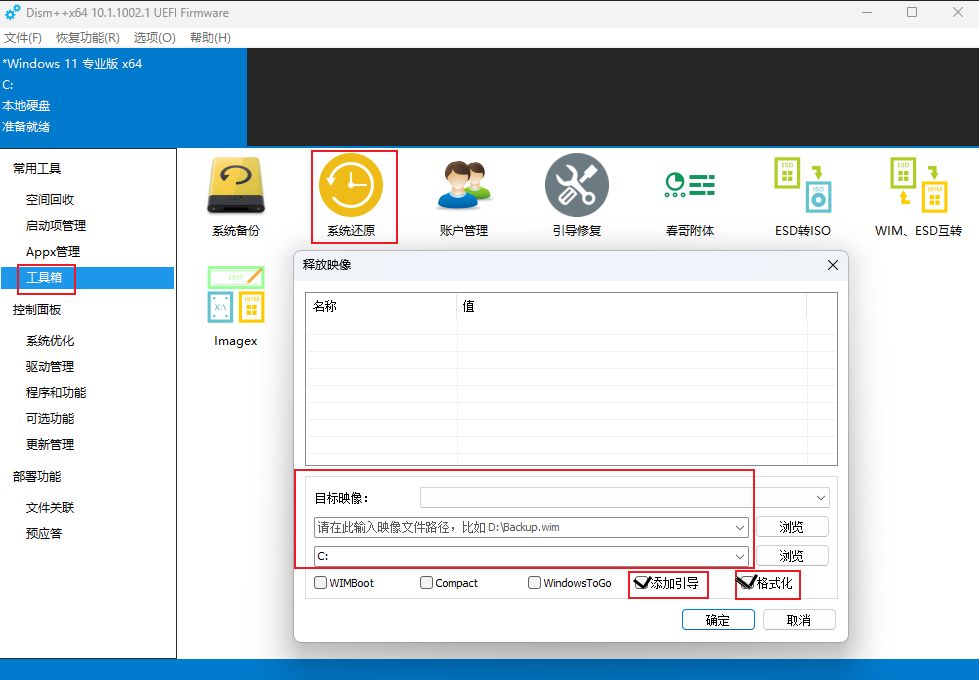
Task: Launch the Imagex tool icon
Action: pyautogui.click(x=235, y=295)
